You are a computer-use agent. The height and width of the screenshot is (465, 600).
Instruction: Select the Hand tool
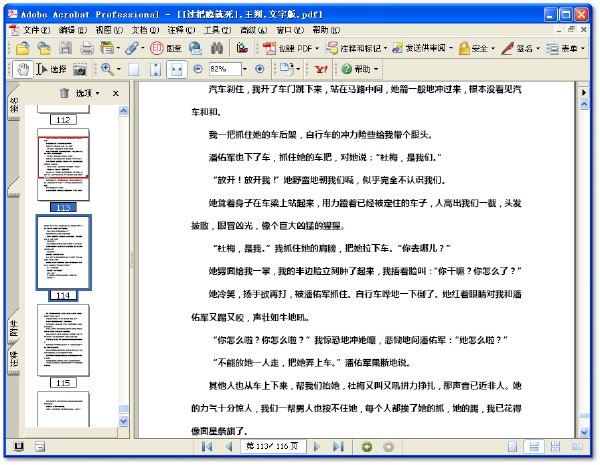[23, 69]
